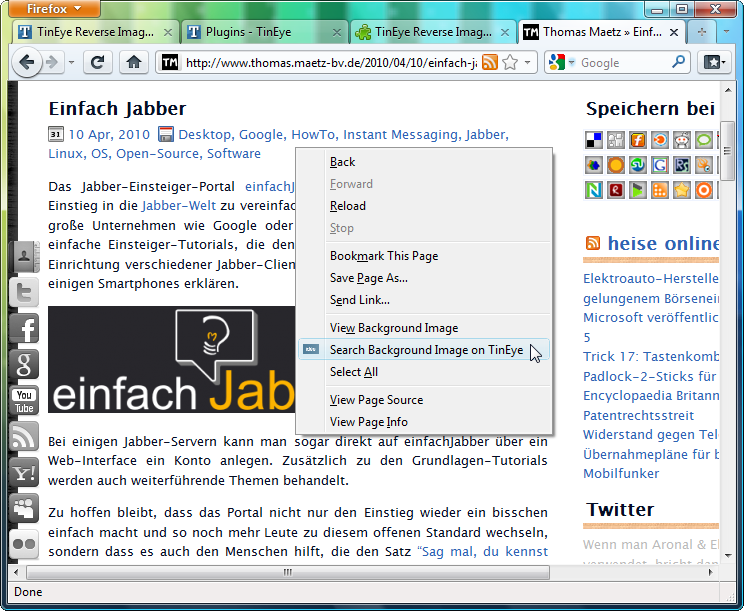This screenshot has height=611, width=744.
Task: Reload the page using the toolbar reload button
Action: pyautogui.click(x=98, y=62)
